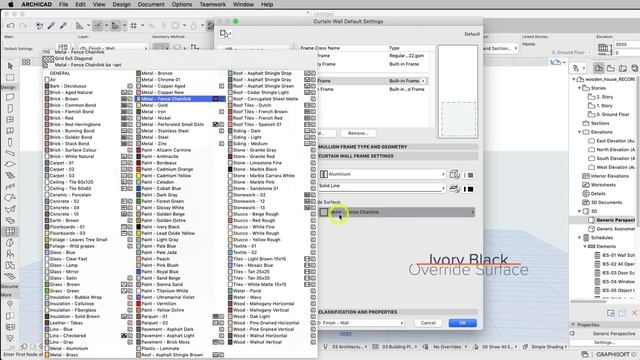This screenshot has width=640, height=360.
Task: Click the Solid Line pen color swatch
Action: pos(470,189)
